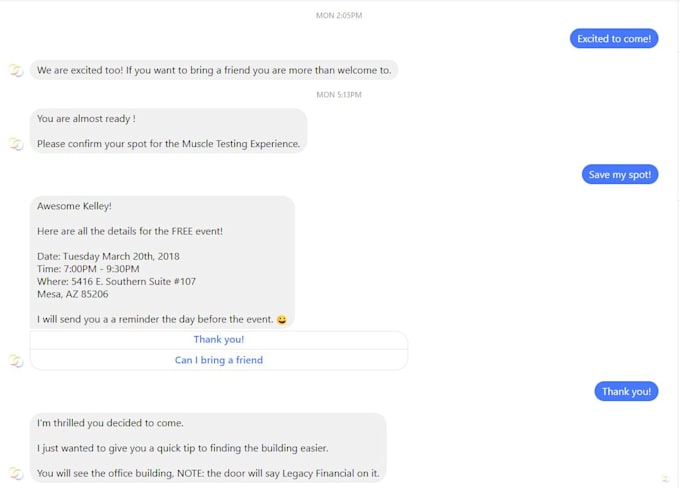Click the grinning emoji in the reminder message
Screen dimensions: 680x488
coord(281,320)
